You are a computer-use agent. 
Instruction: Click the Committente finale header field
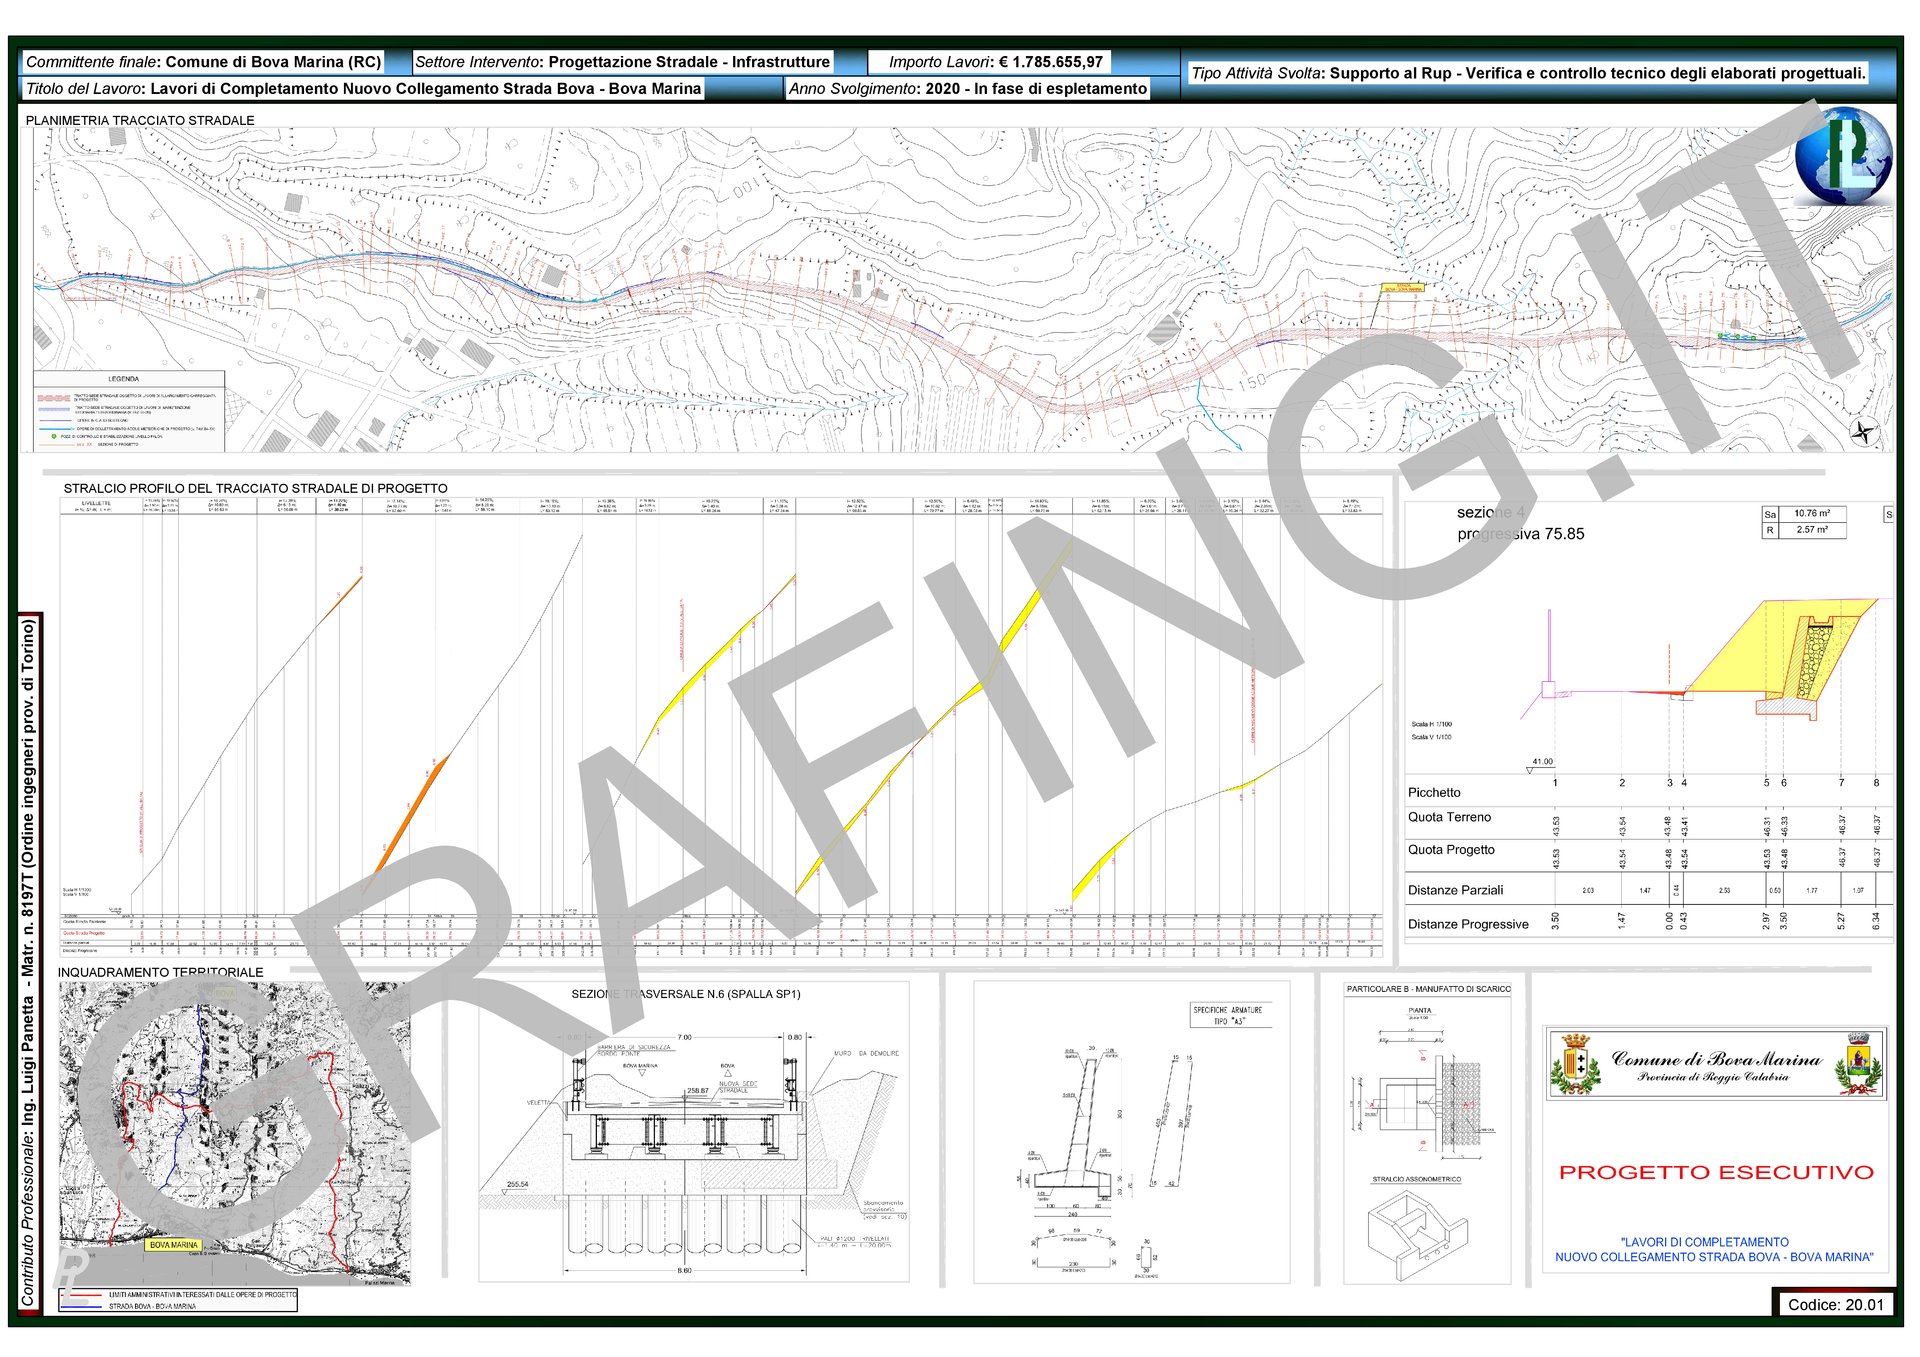204,62
